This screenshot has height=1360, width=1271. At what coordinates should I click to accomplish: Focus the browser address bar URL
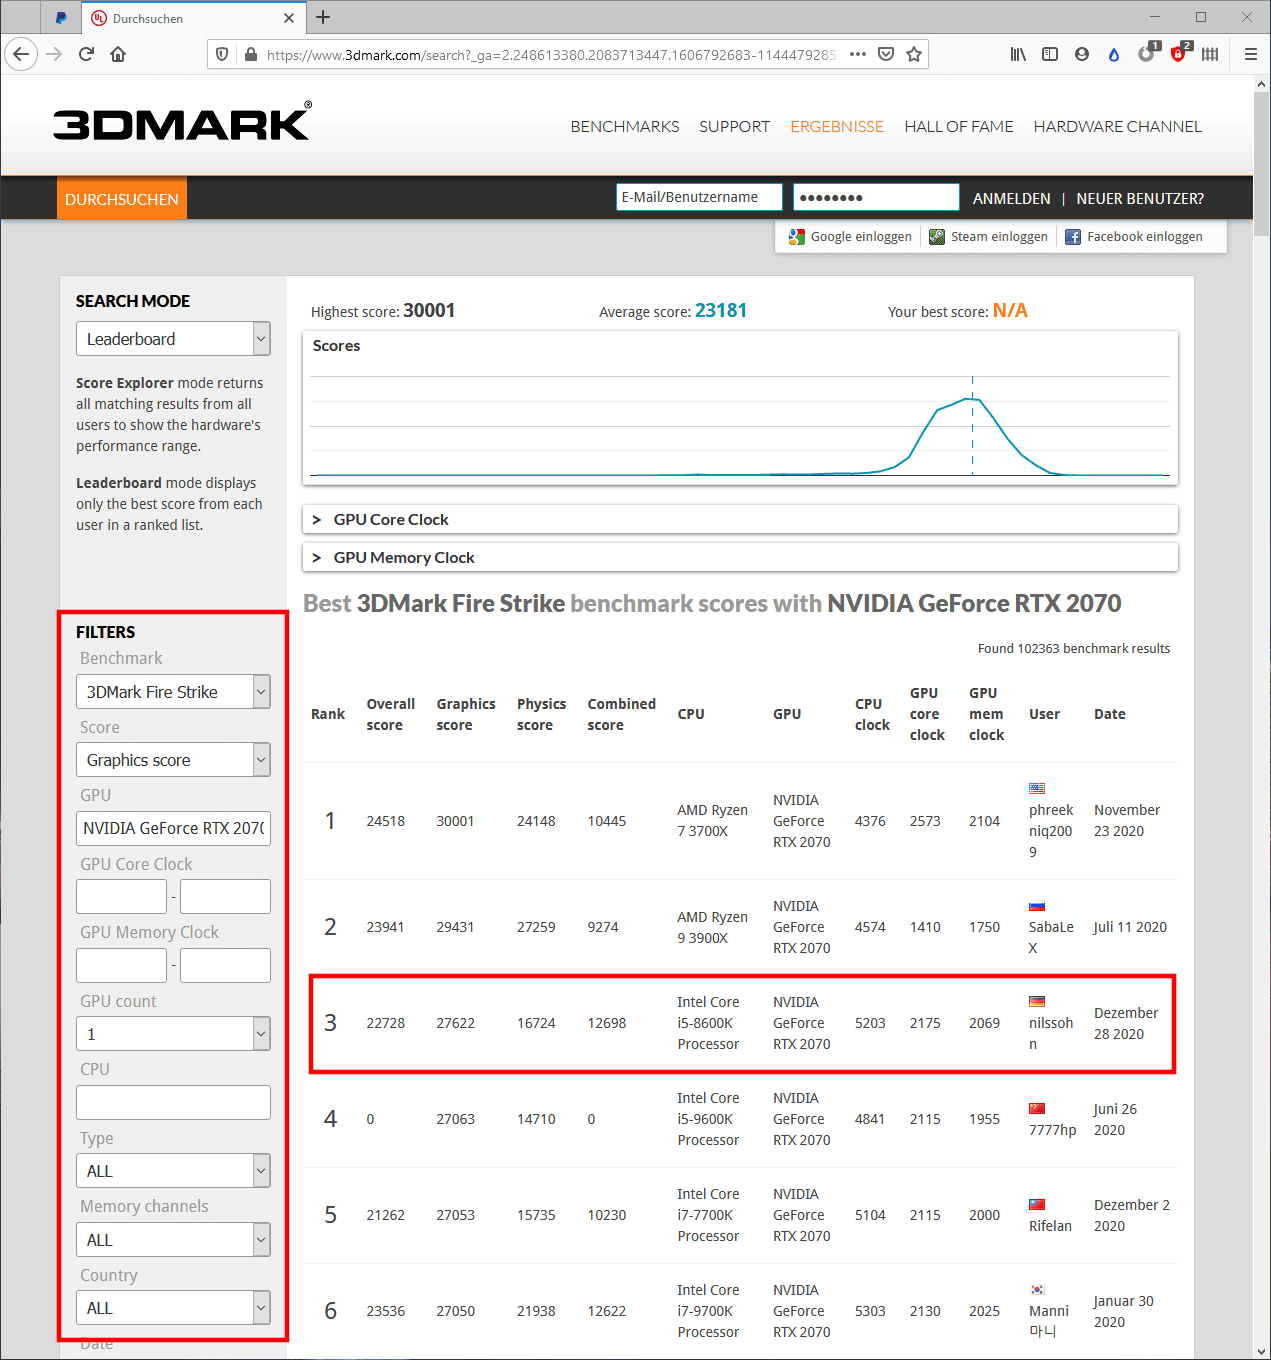coord(551,55)
